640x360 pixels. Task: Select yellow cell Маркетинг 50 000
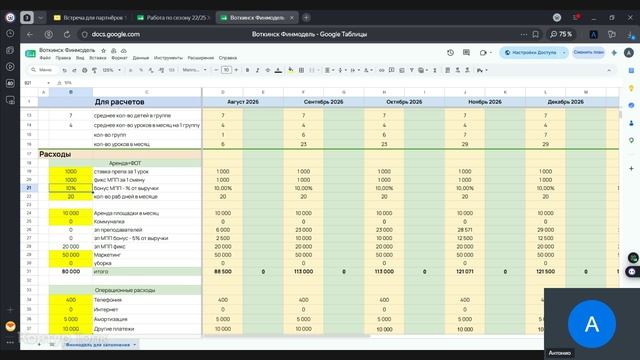71,255
